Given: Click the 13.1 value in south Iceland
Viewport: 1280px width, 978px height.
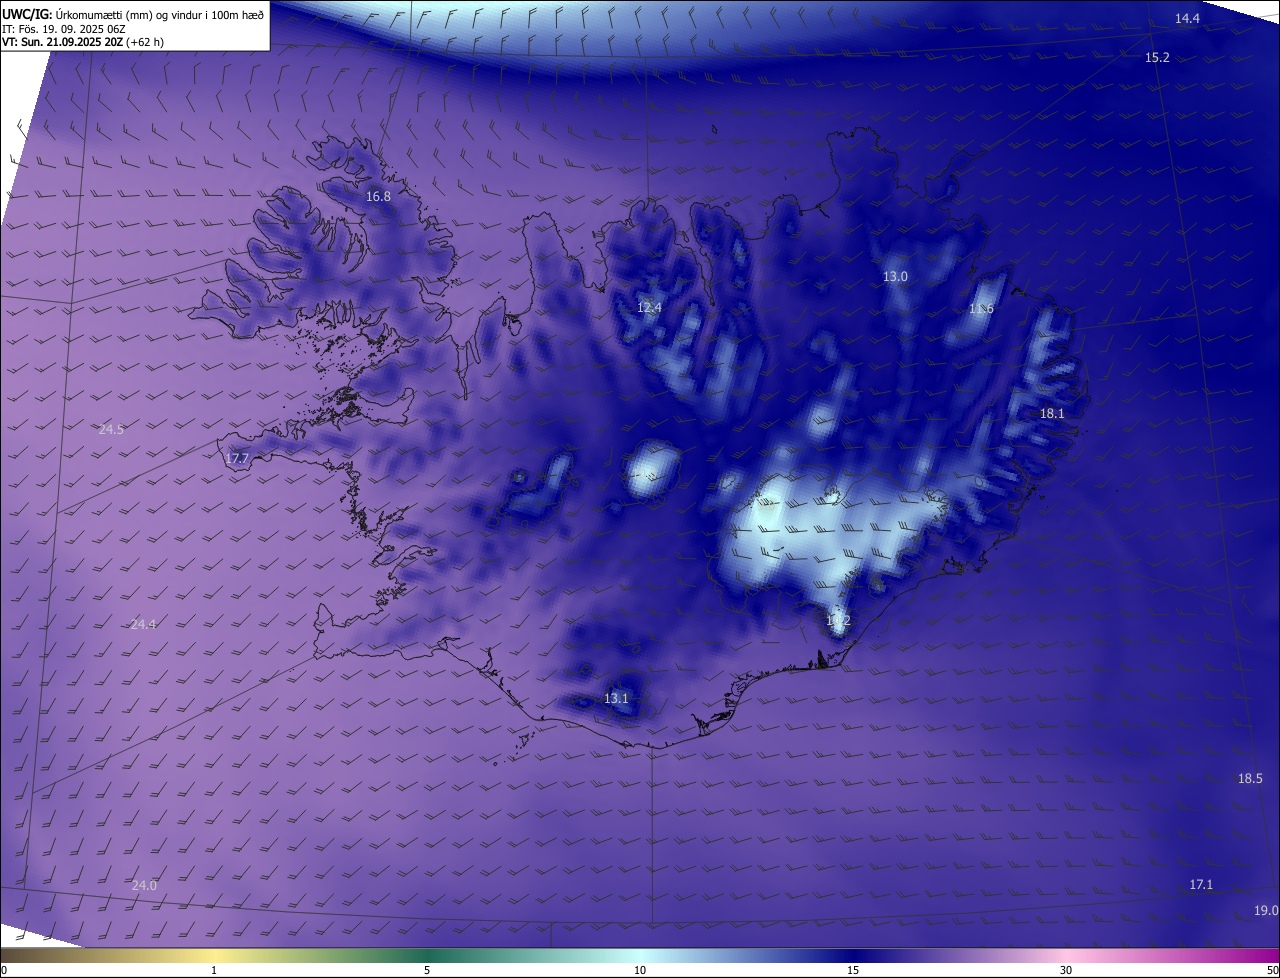Looking at the screenshot, I should tap(616, 699).
